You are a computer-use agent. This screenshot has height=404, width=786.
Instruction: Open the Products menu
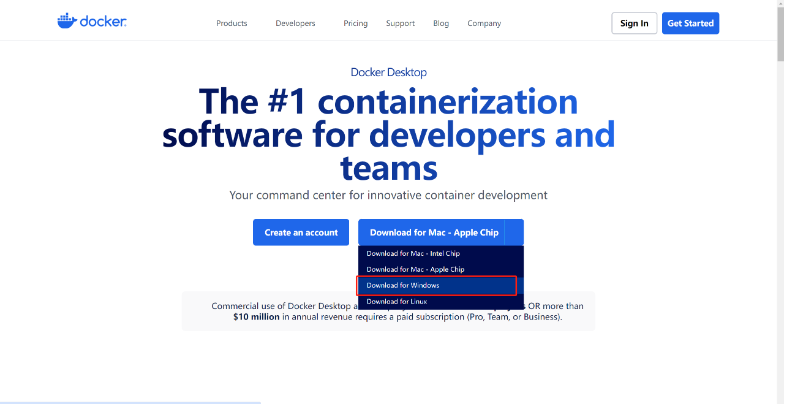point(232,23)
